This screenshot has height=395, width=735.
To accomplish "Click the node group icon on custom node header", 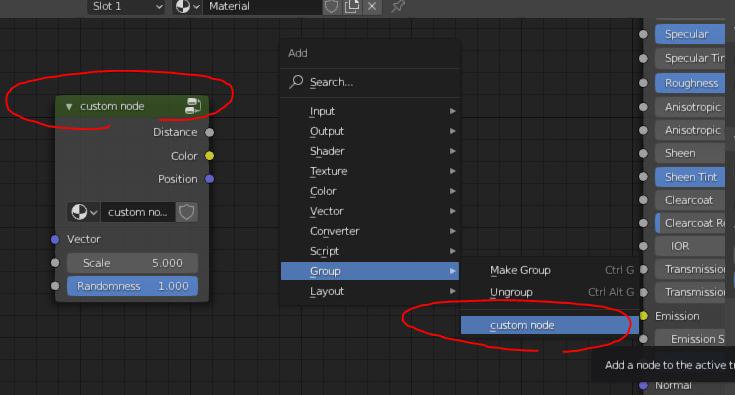I will click(193, 106).
